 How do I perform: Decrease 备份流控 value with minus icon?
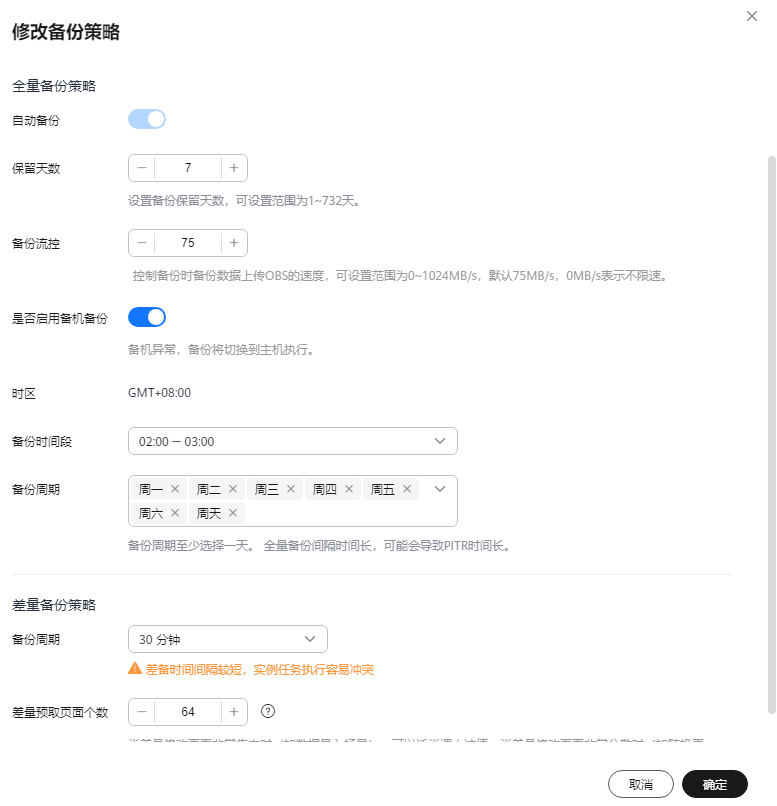point(142,243)
